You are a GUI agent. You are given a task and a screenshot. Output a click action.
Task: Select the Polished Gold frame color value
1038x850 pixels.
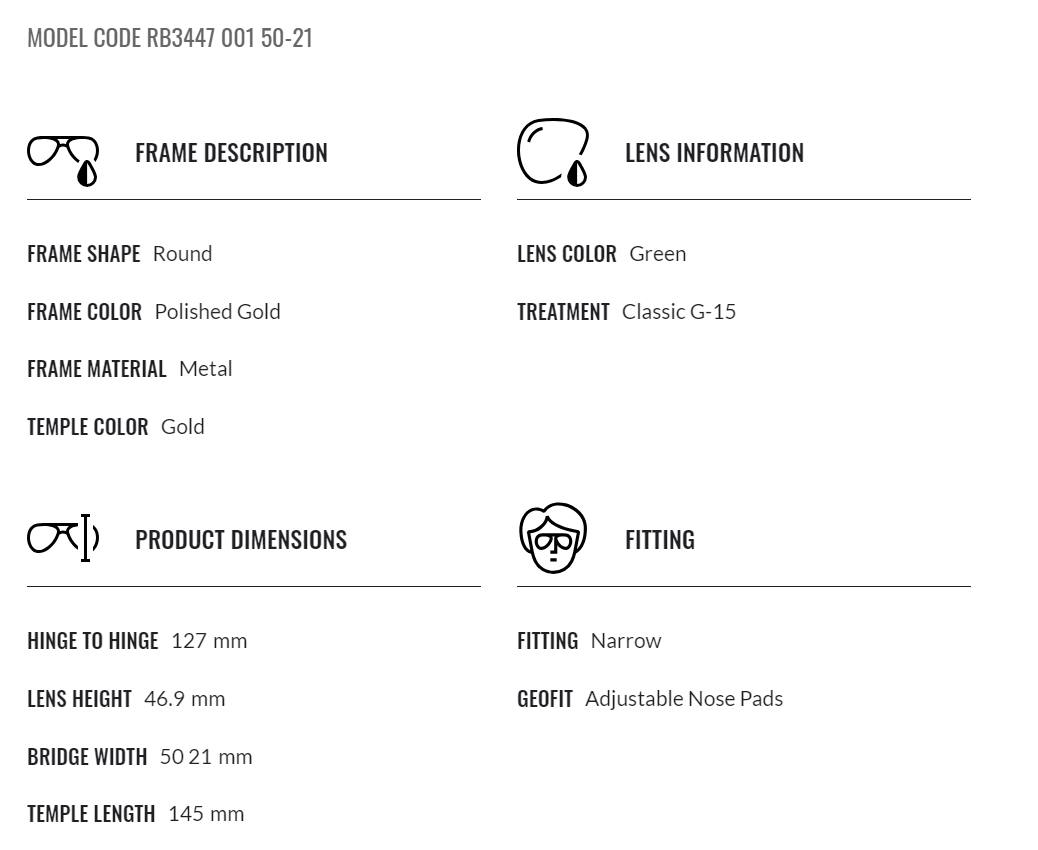[x=217, y=312]
